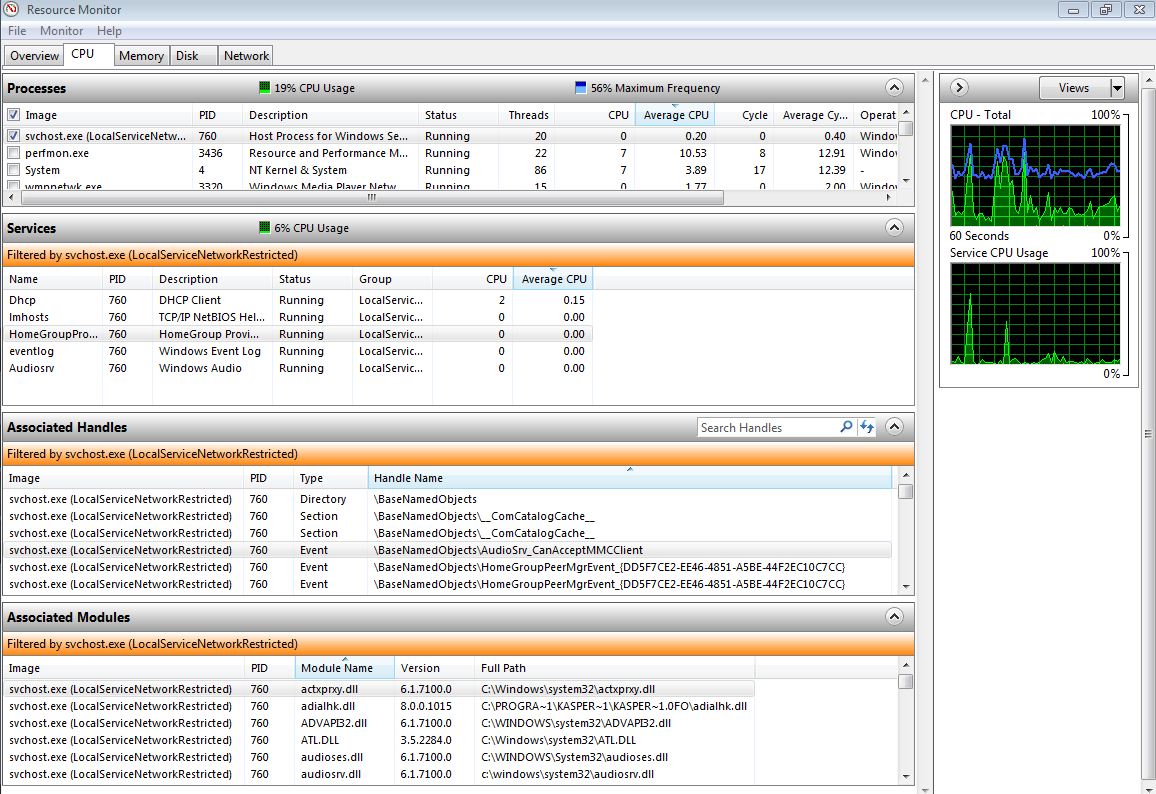Sort modules by Version column header

434,668
